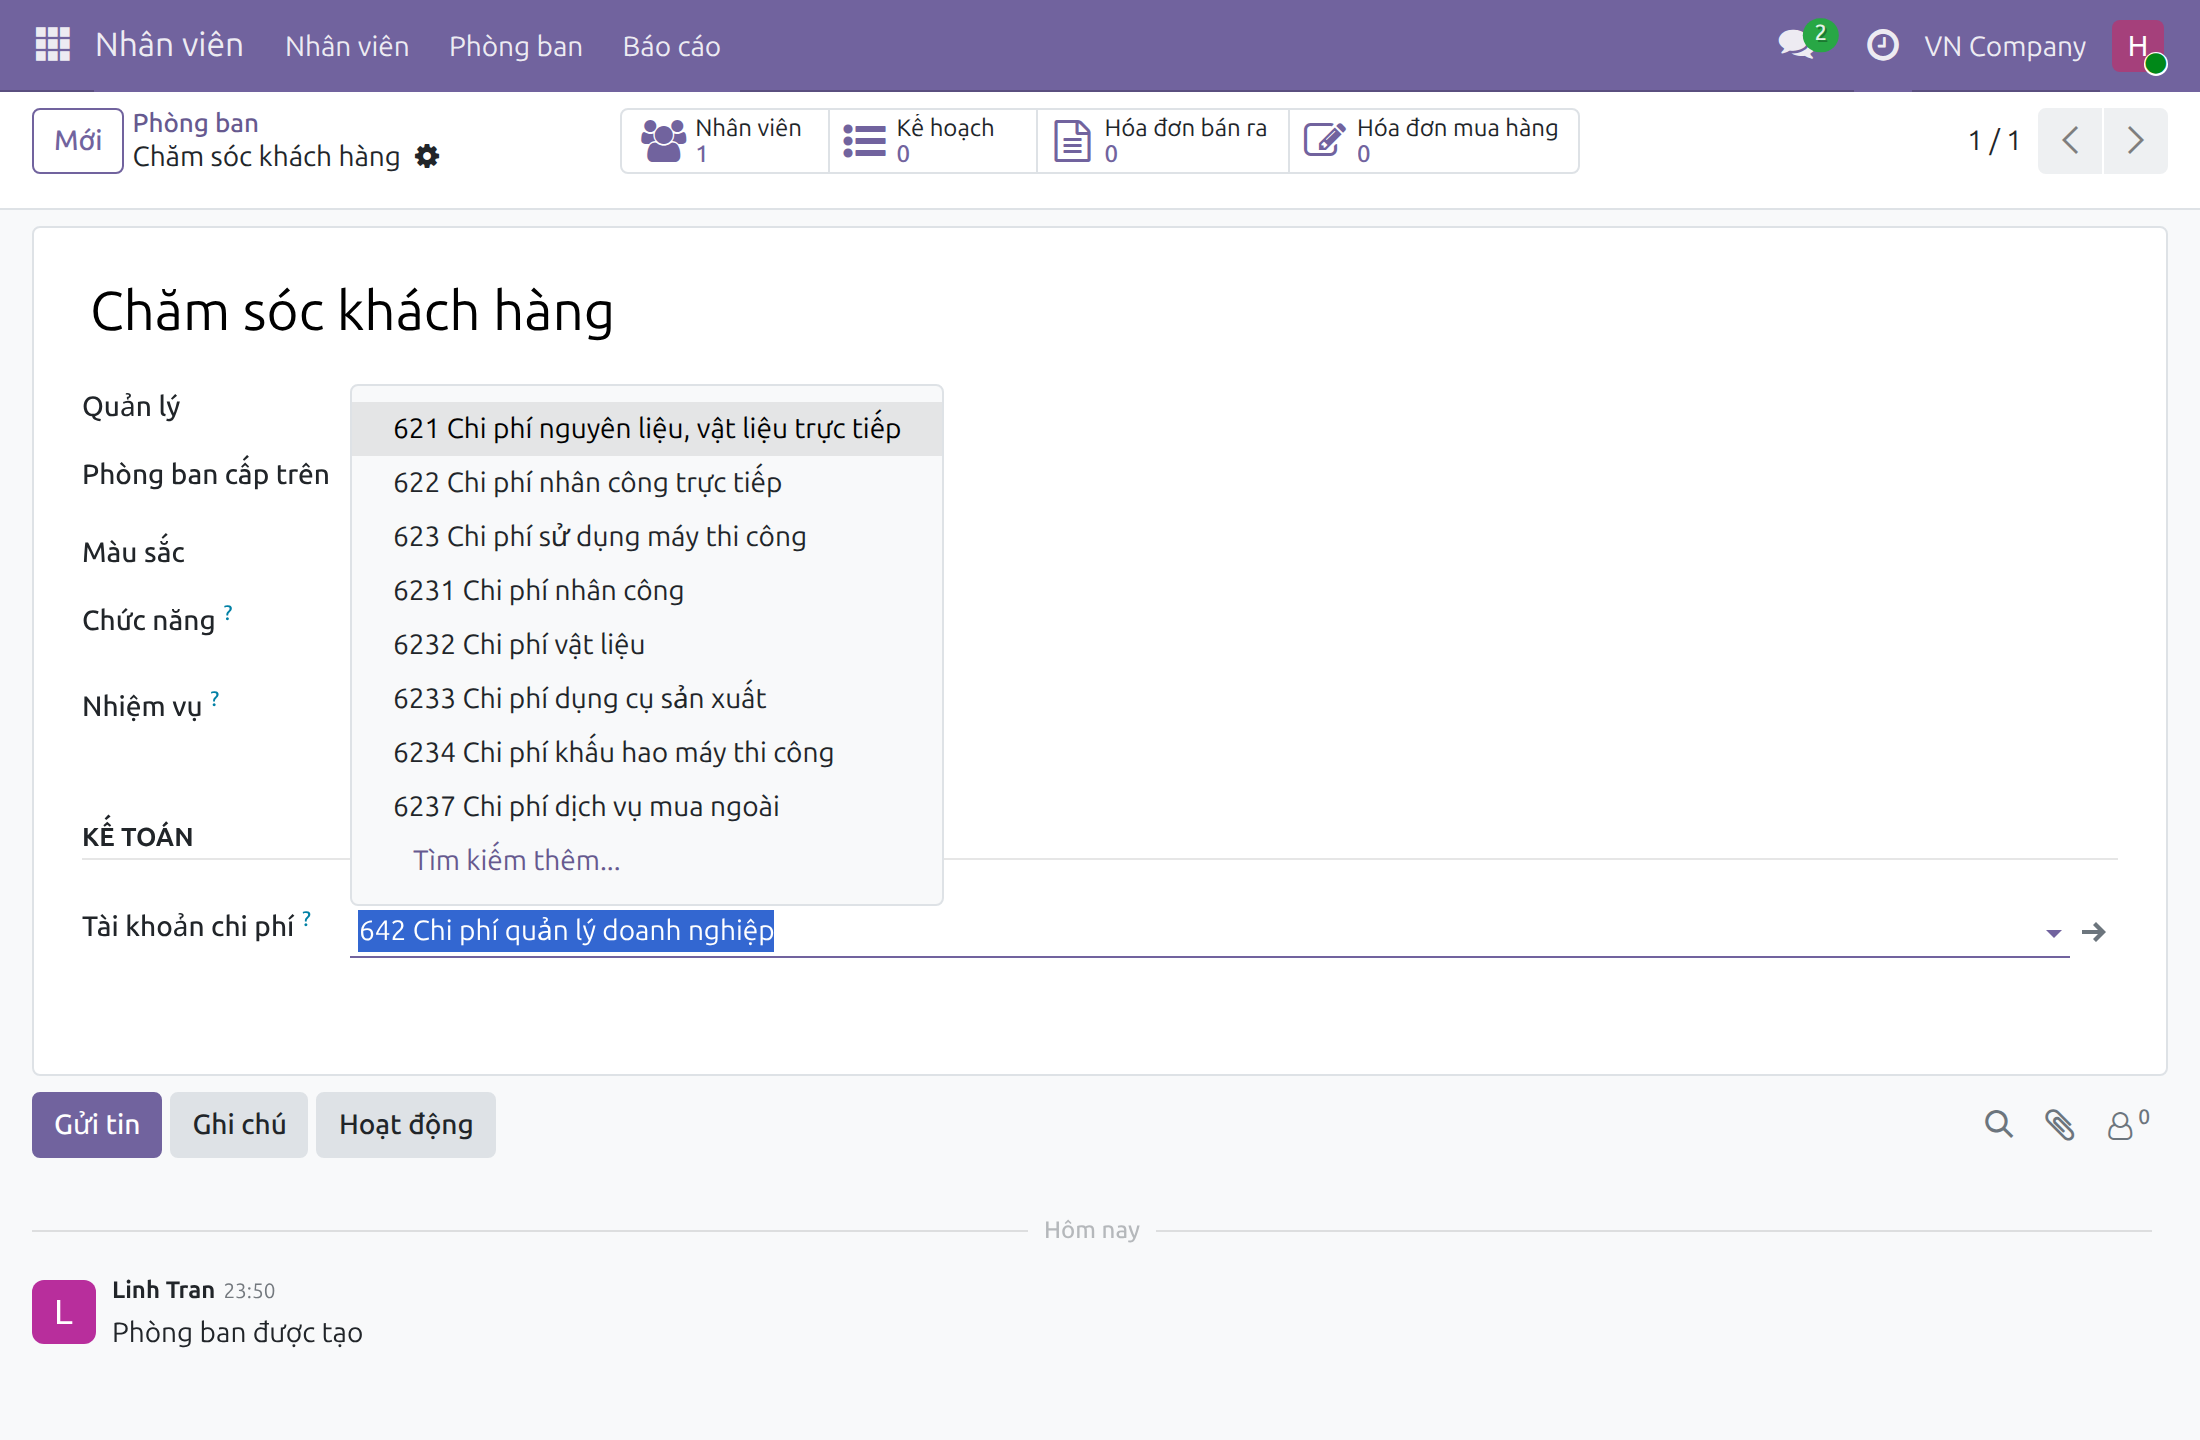The height and width of the screenshot is (1440, 2200).
Task: Open the apps grid menu icon
Action: click(52, 45)
